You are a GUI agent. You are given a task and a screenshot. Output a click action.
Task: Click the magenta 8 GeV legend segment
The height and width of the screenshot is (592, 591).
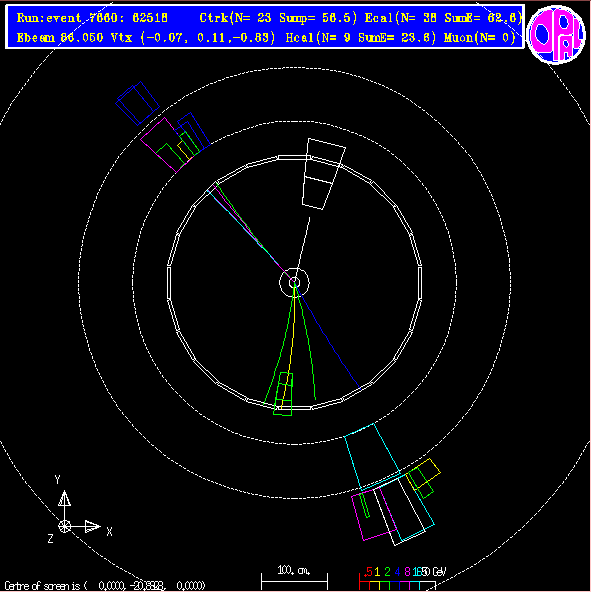tap(405, 585)
